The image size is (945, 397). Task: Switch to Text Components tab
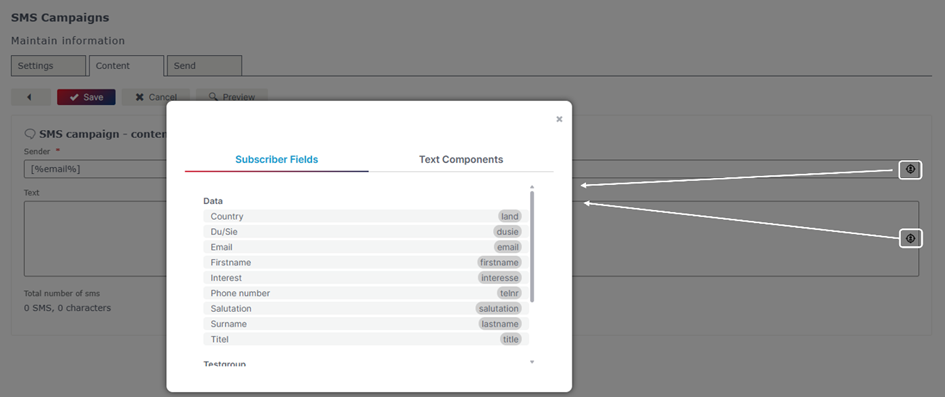(x=461, y=160)
